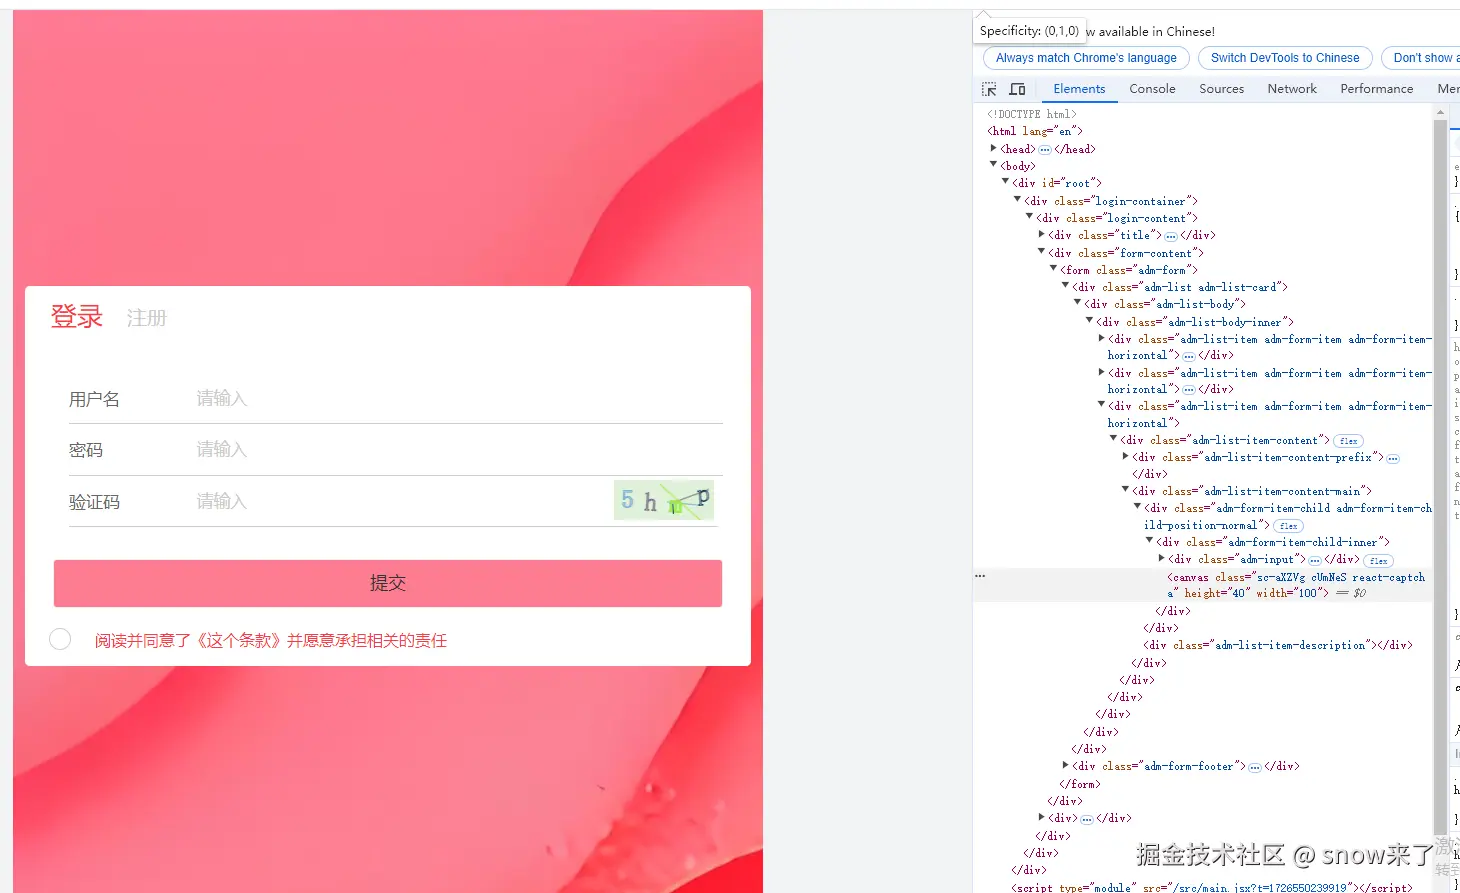
Task: Click the flex badge on the adm-list-item-content row
Action: (x=1349, y=441)
